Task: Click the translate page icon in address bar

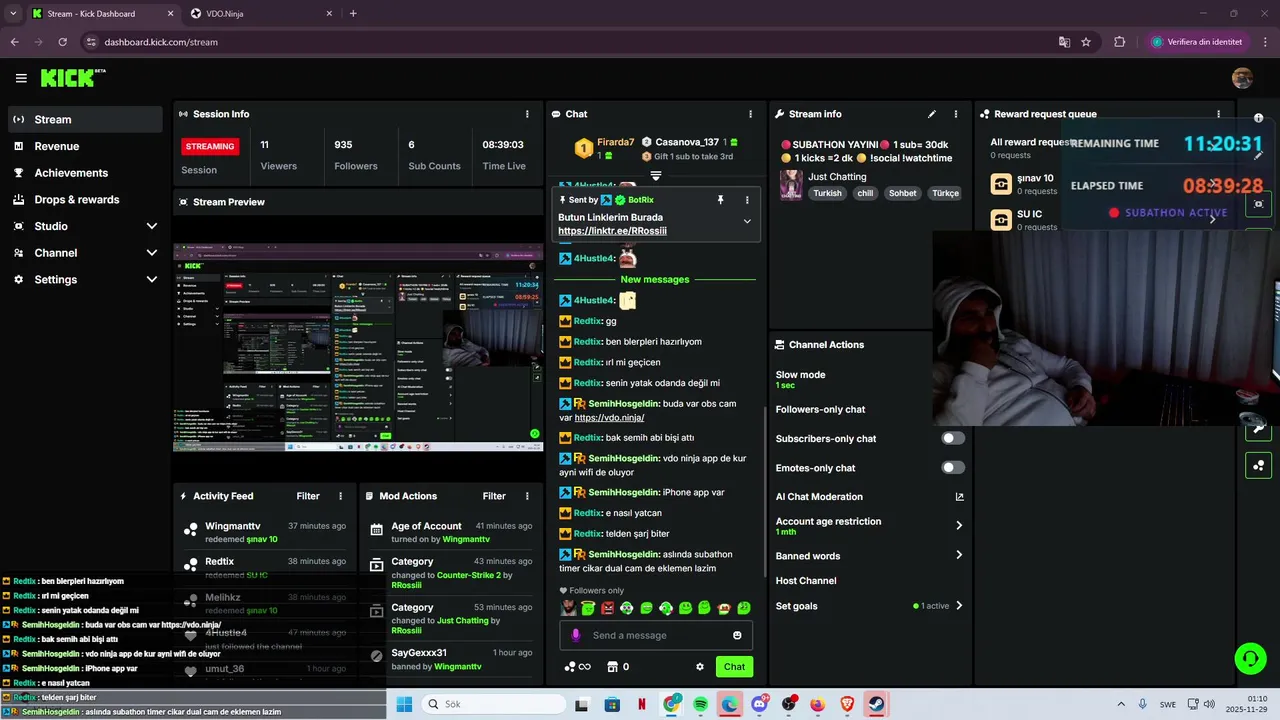Action: [1064, 42]
